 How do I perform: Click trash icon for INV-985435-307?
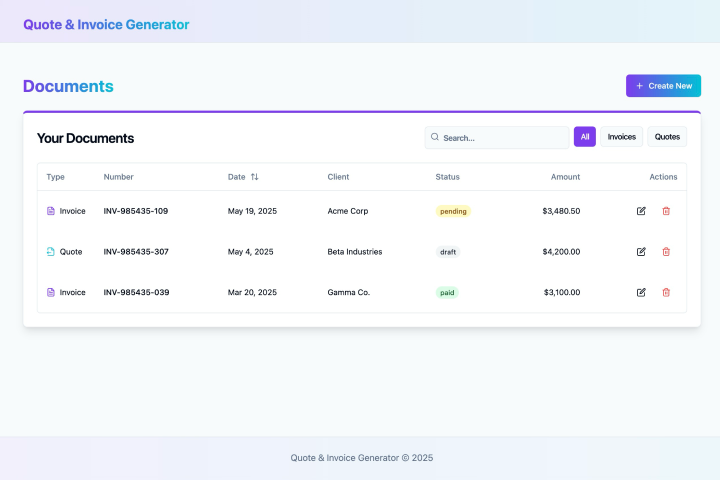click(x=666, y=252)
